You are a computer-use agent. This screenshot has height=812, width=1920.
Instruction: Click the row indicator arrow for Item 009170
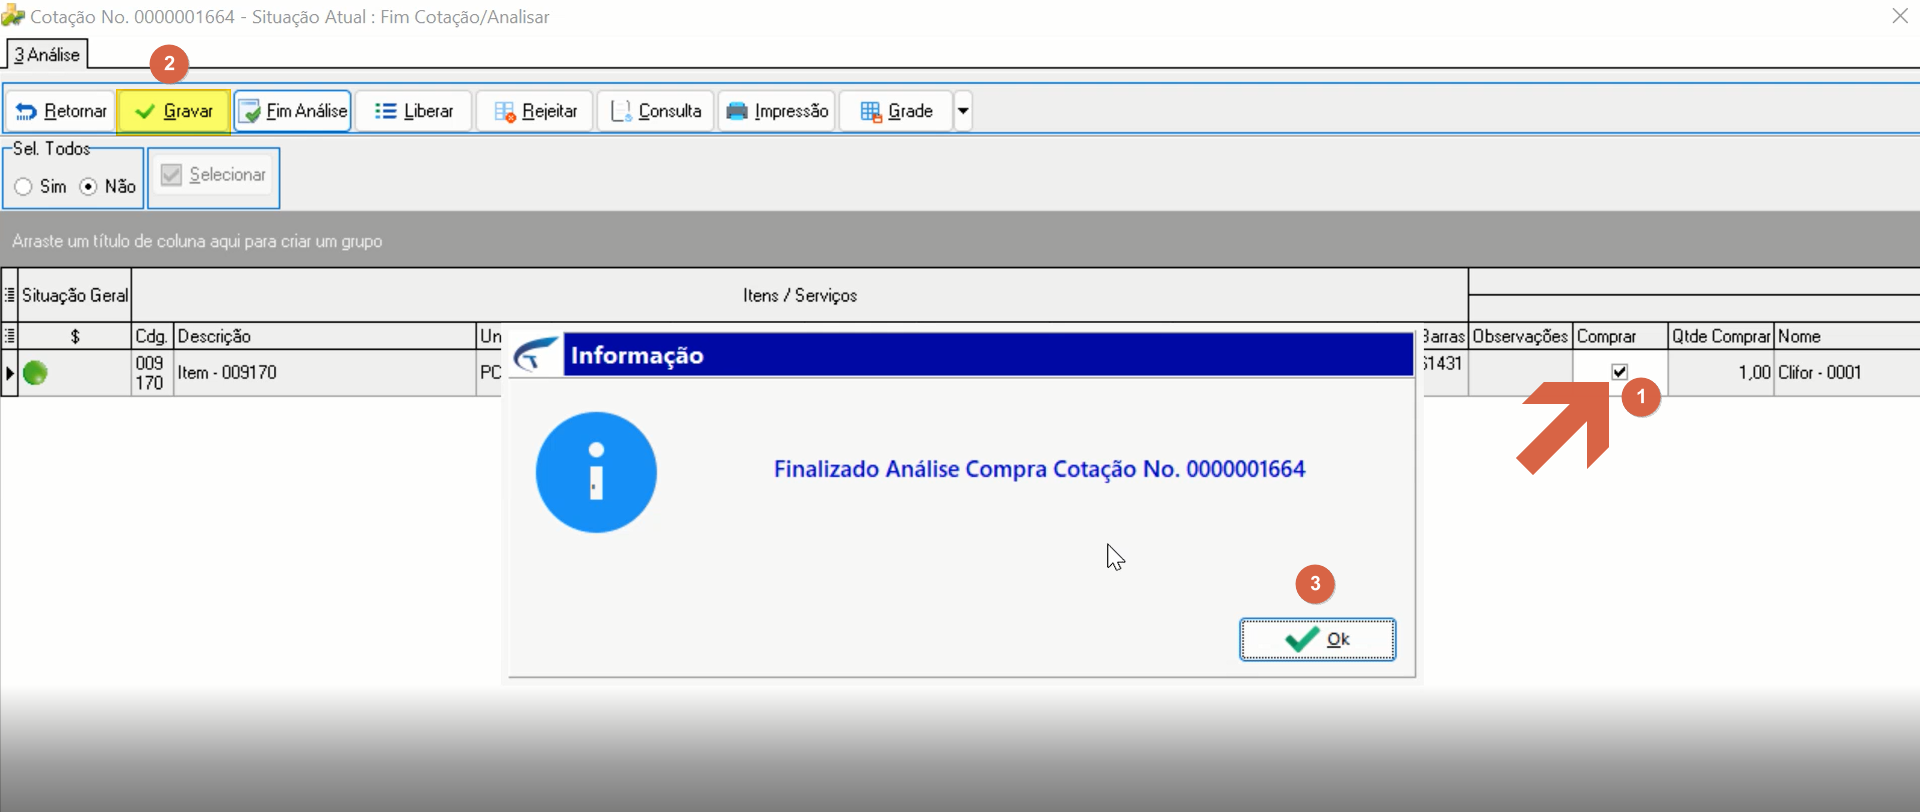click(10, 373)
